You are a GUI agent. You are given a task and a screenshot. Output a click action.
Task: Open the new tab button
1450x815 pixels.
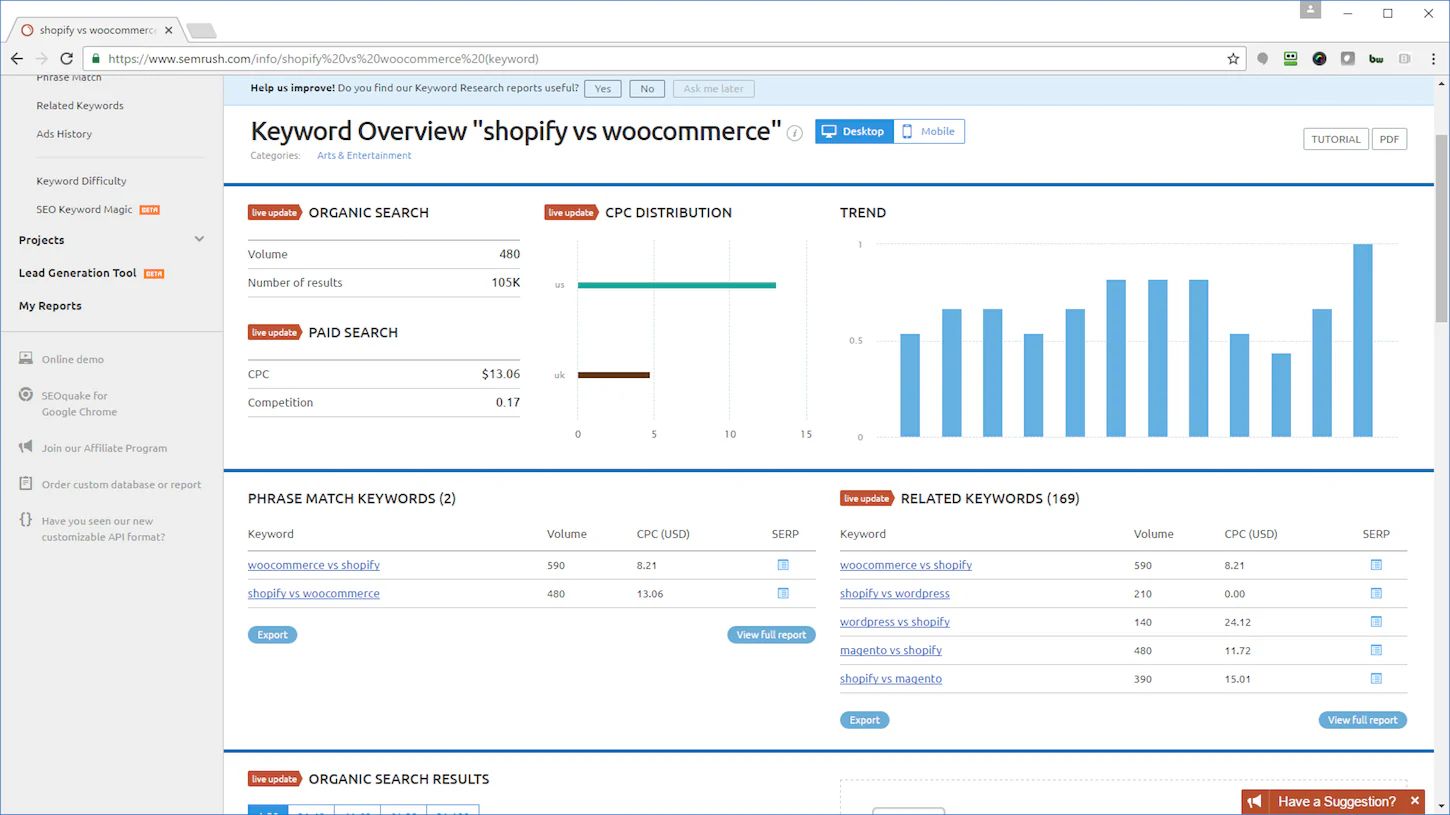(x=201, y=31)
